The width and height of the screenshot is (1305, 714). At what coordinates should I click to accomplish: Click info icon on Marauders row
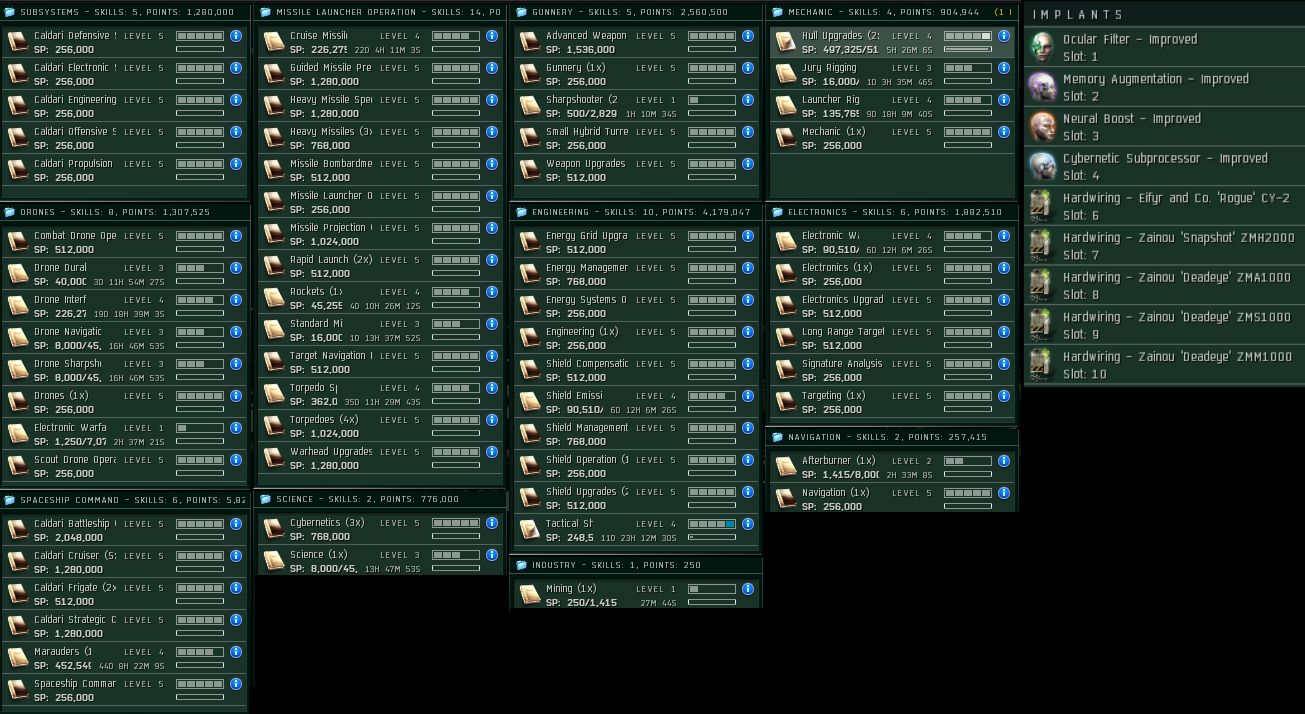236,652
